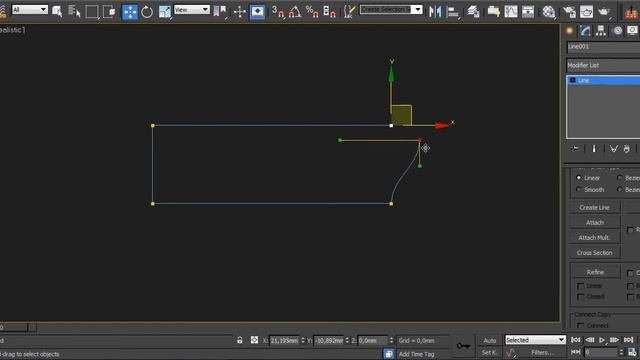Switch to the Hierarchy command panel tab
This screenshot has width=640, height=360.
pos(601,31)
